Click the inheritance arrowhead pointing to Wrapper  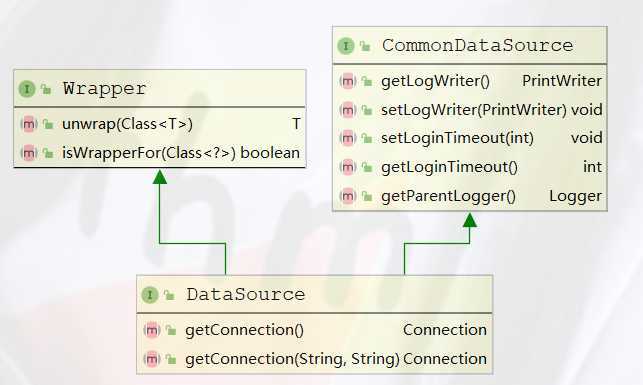tap(160, 177)
